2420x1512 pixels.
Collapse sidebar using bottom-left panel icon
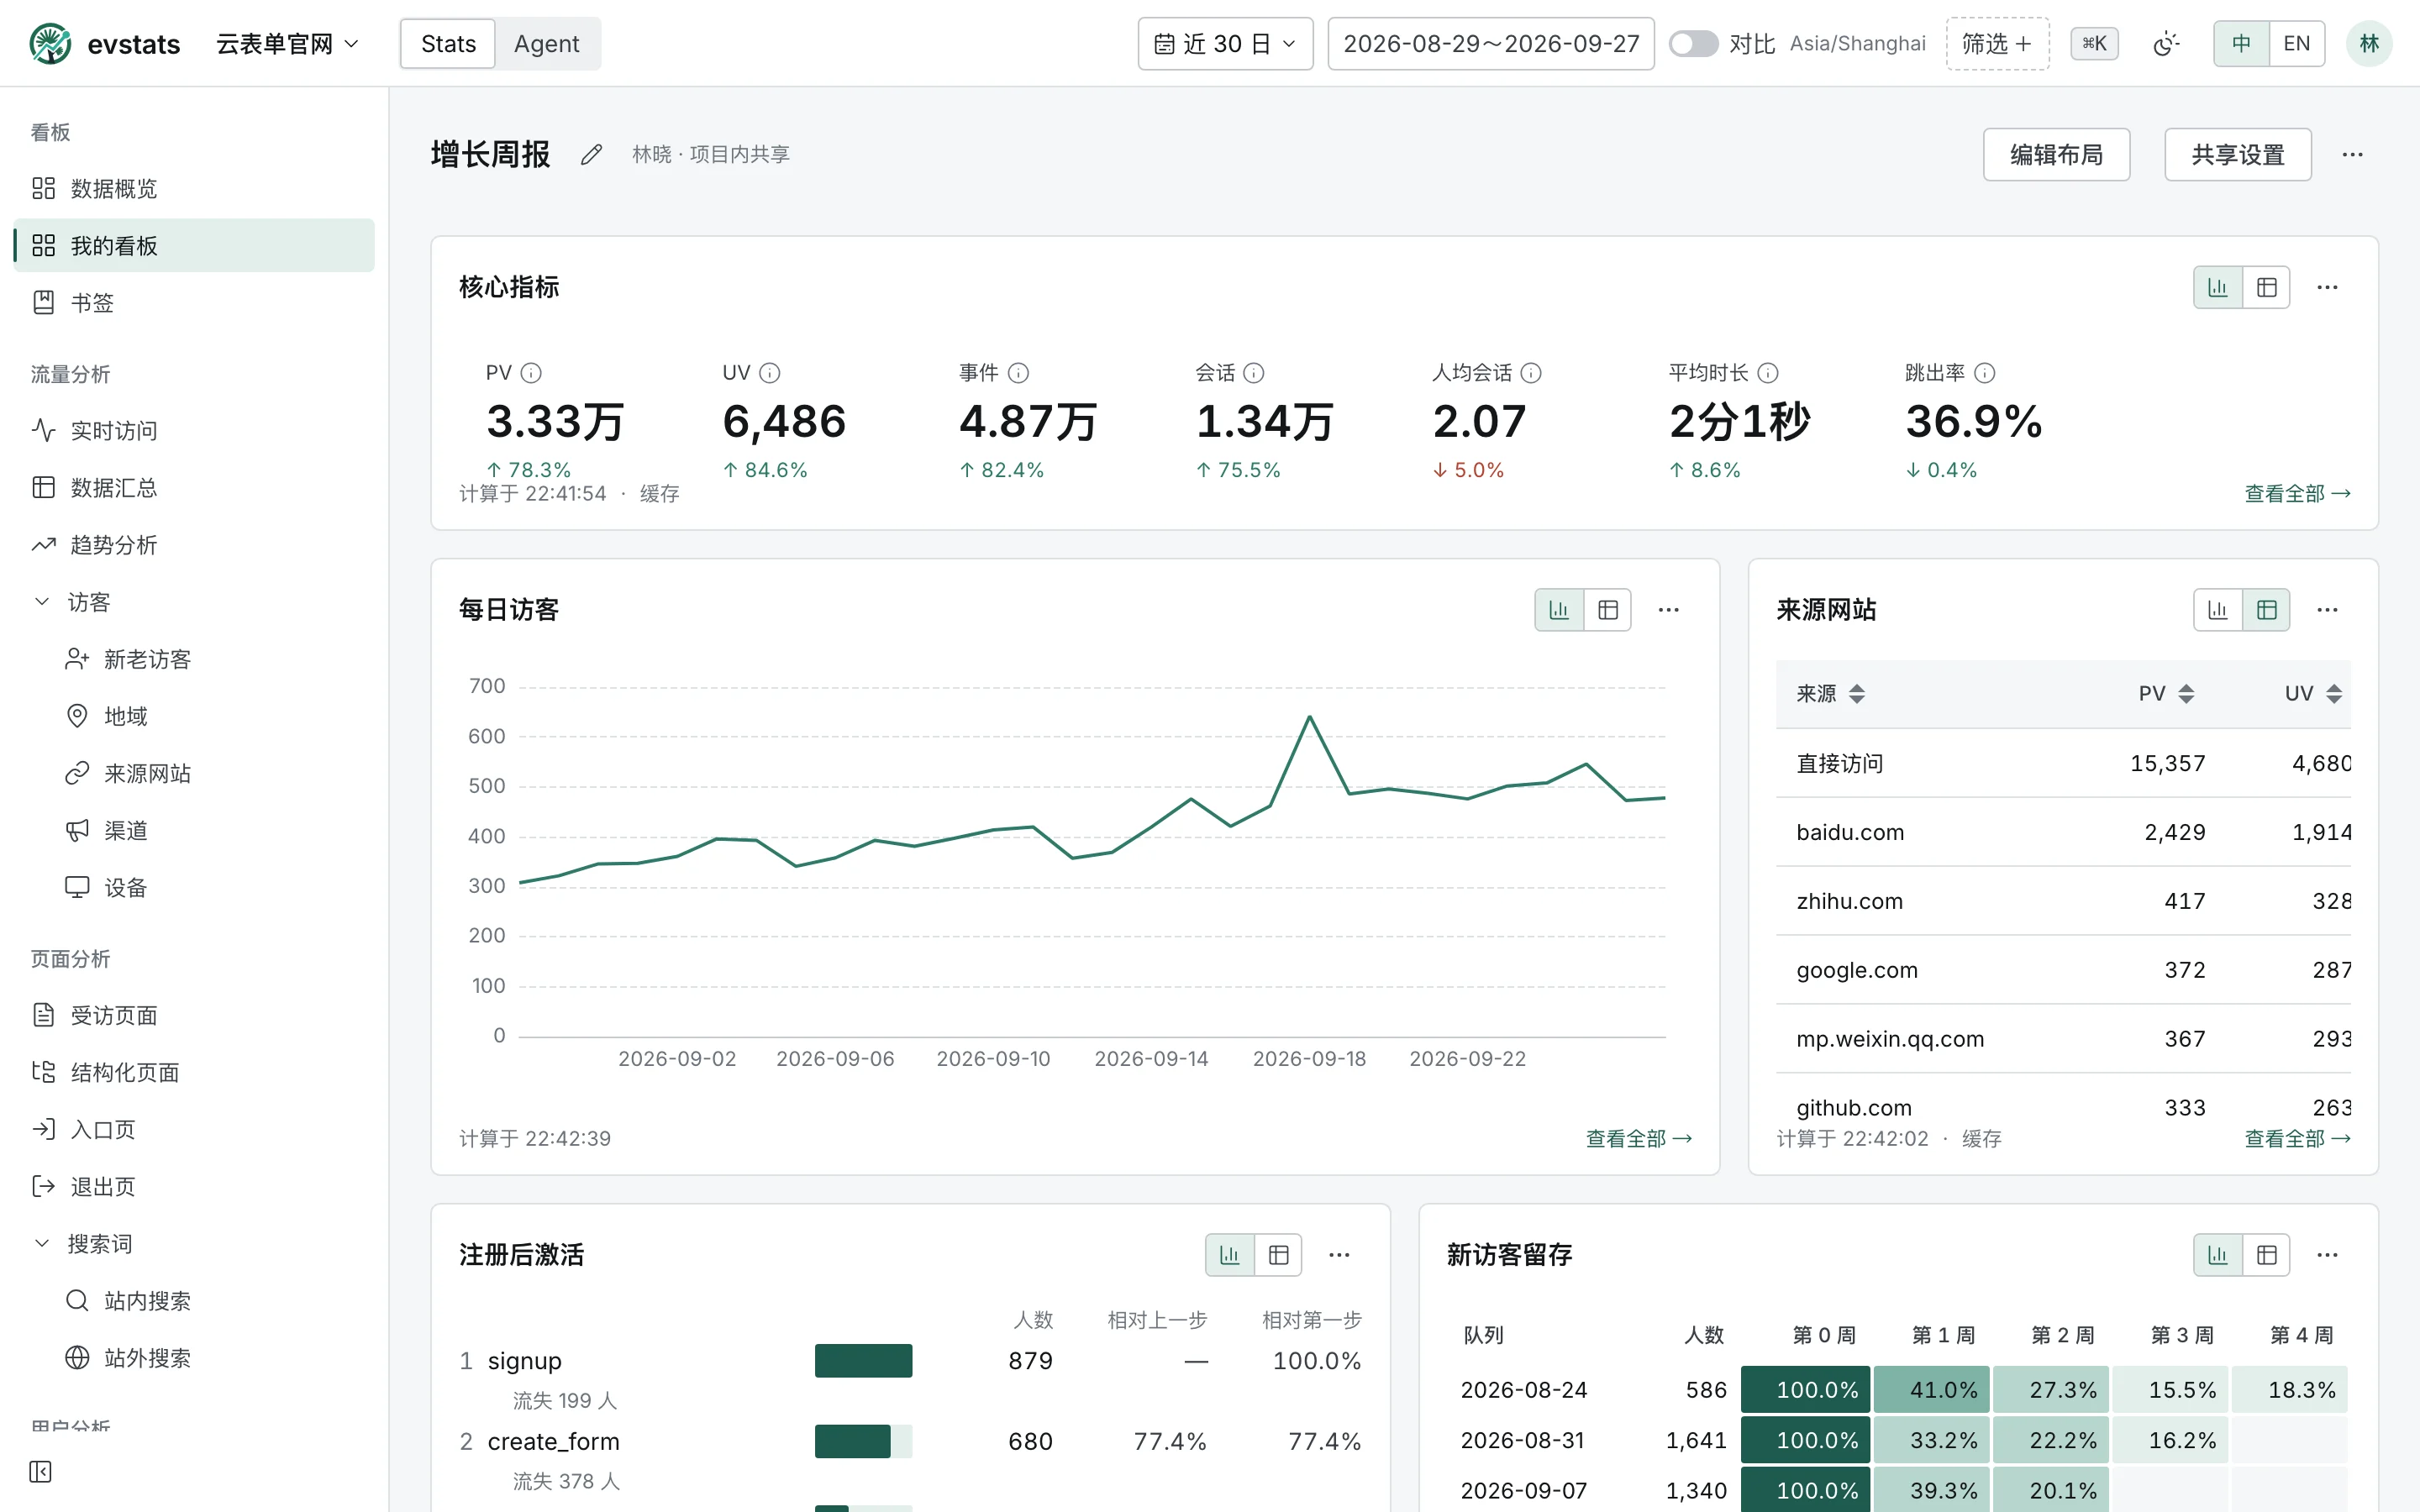click(x=40, y=1471)
